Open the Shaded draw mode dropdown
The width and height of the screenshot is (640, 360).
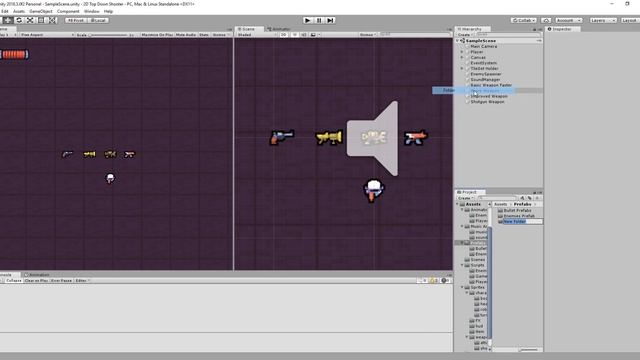click(257, 35)
